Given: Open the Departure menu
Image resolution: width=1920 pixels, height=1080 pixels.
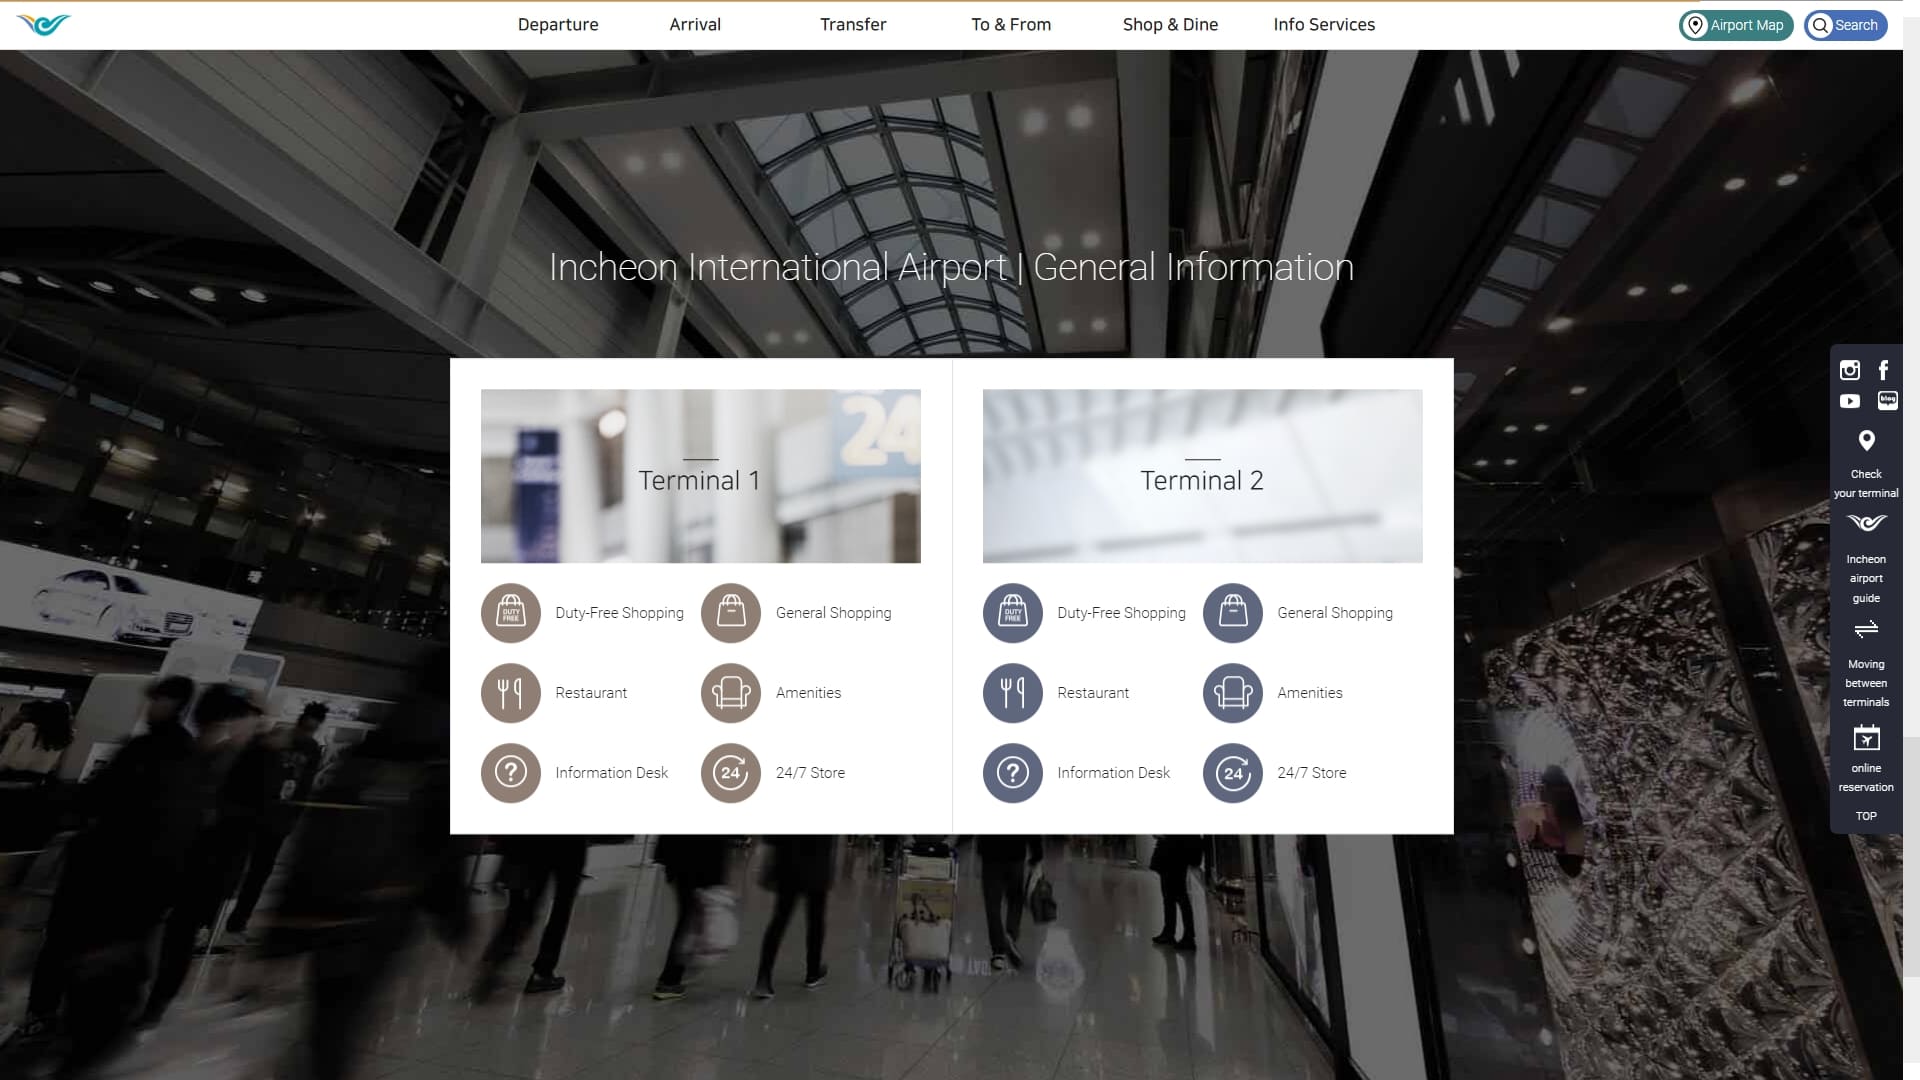Looking at the screenshot, I should tap(558, 25).
